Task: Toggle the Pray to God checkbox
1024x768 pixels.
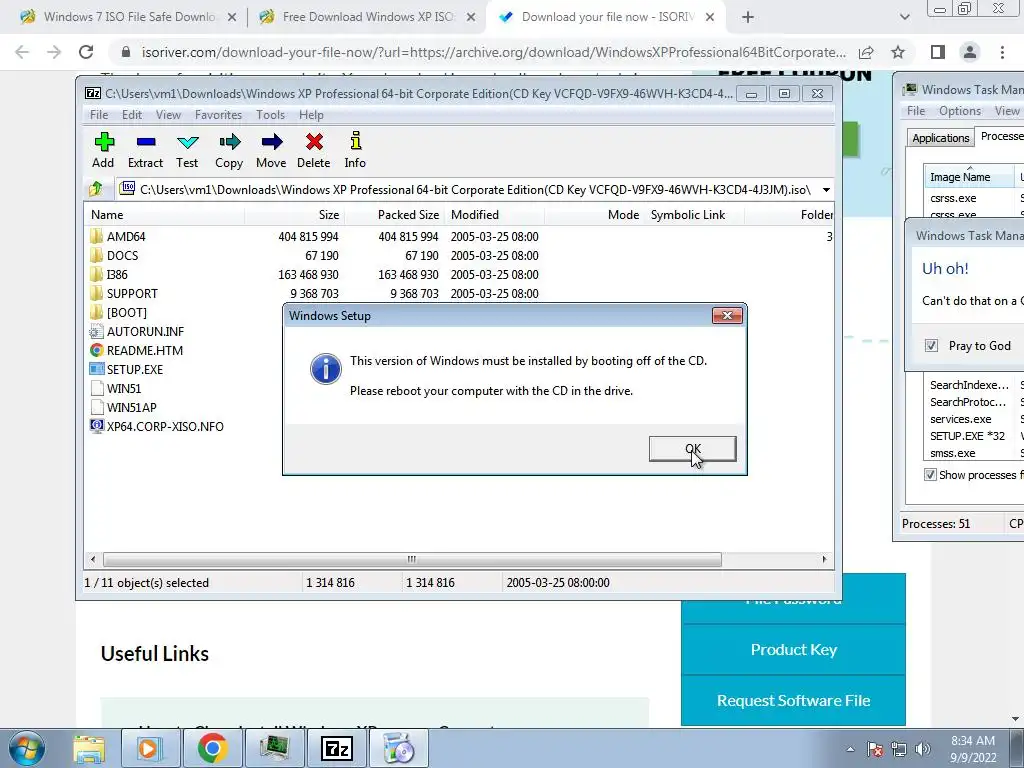Action: point(932,345)
